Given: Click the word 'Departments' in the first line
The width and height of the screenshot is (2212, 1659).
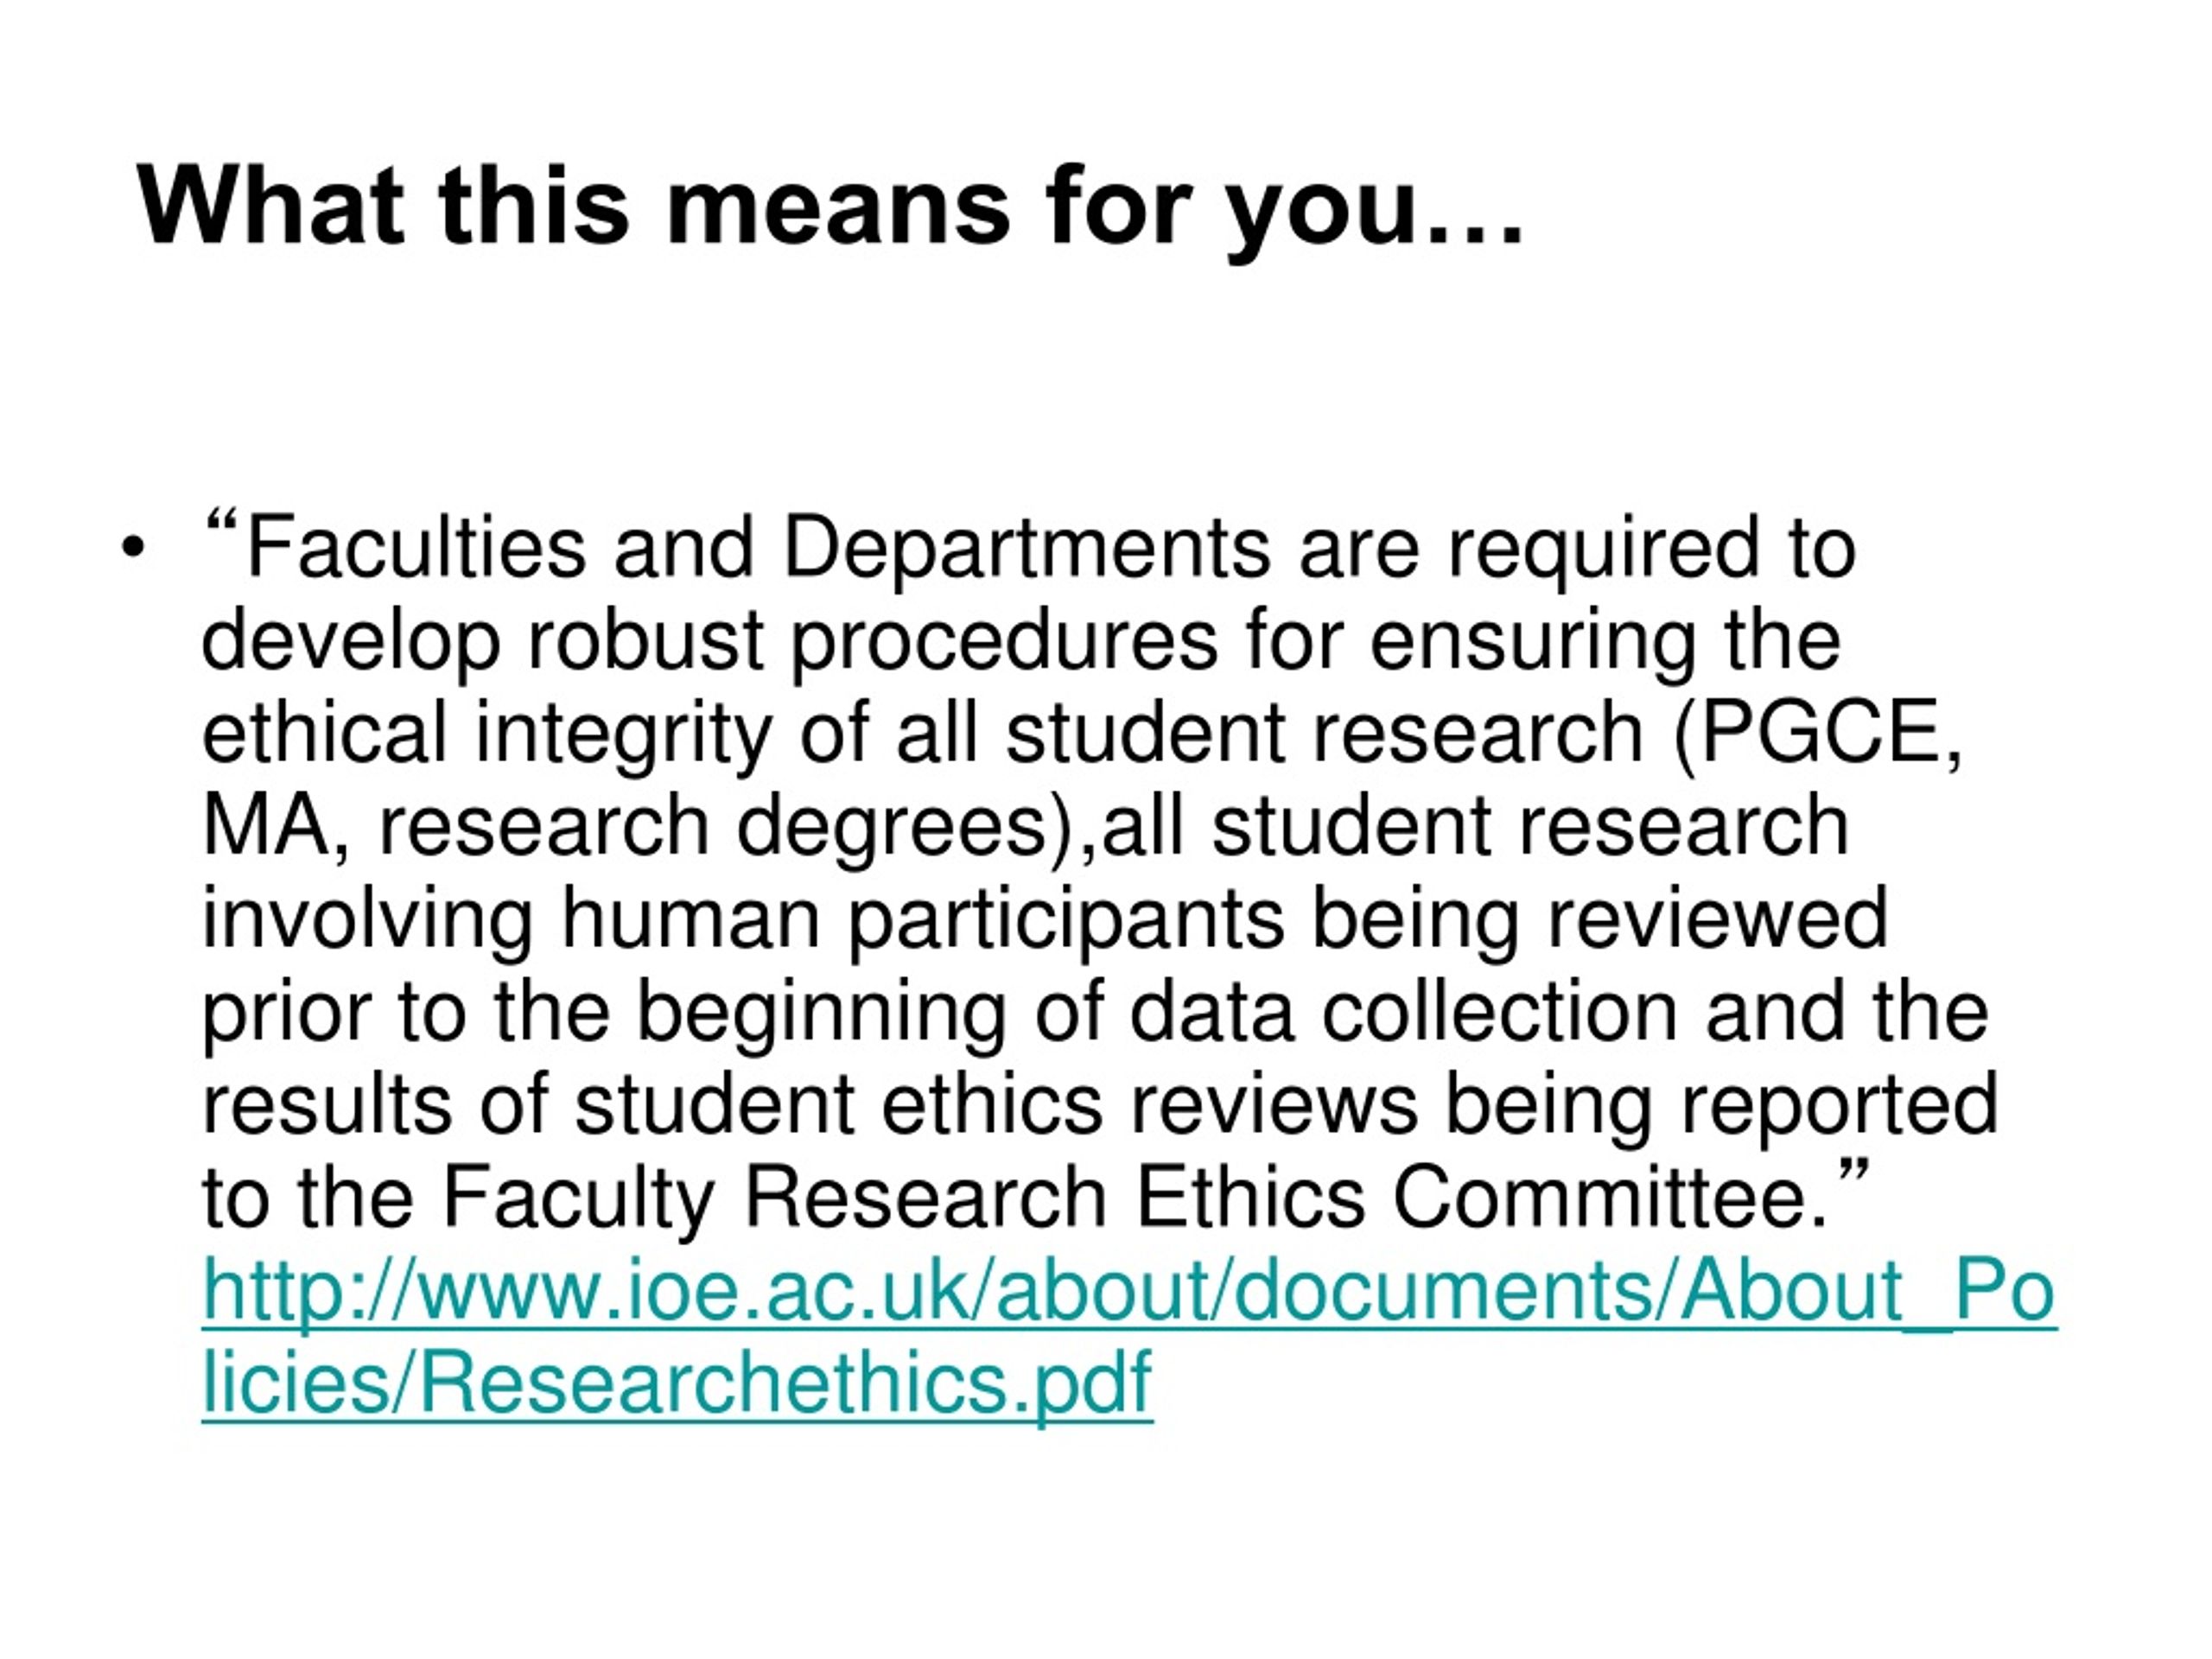Looking at the screenshot, I should pos(1025,550).
